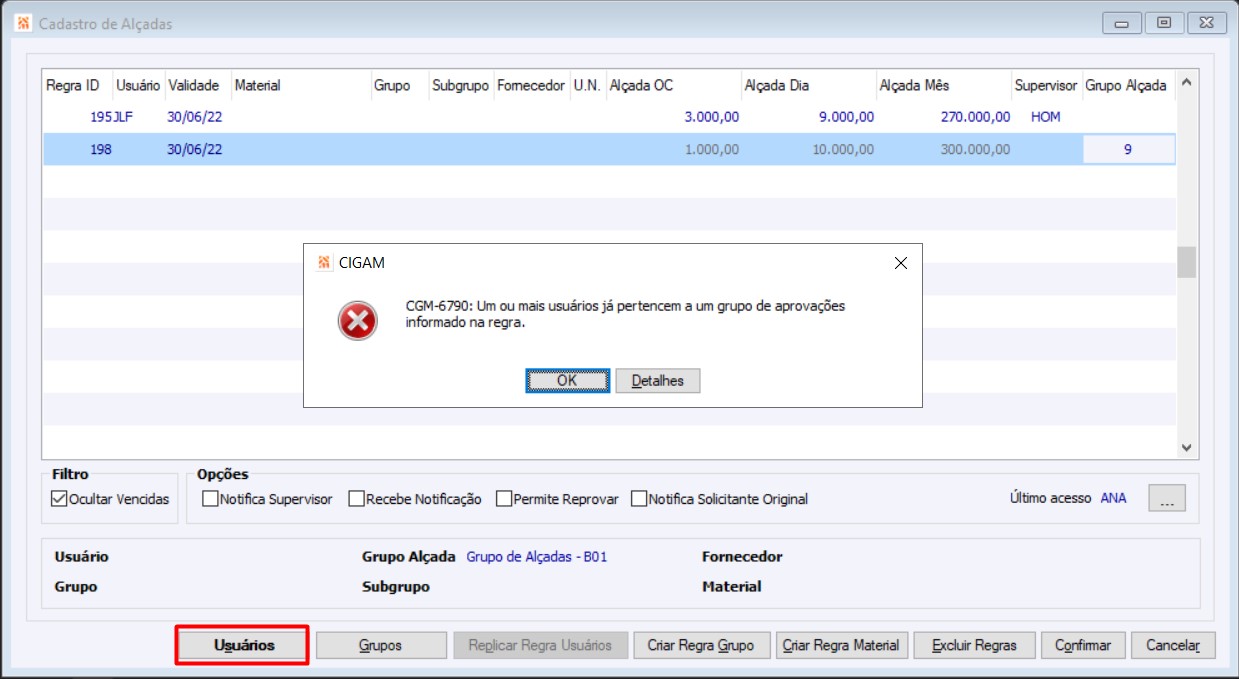Open the ellipsis button beside Último acesso
This screenshot has width=1239, height=679.
1167,499
